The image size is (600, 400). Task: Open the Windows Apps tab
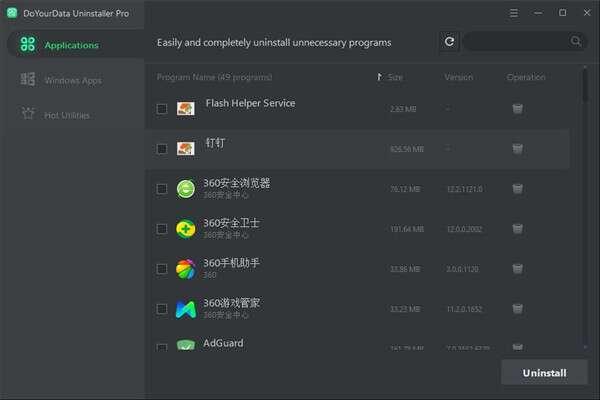(x=73, y=80)
